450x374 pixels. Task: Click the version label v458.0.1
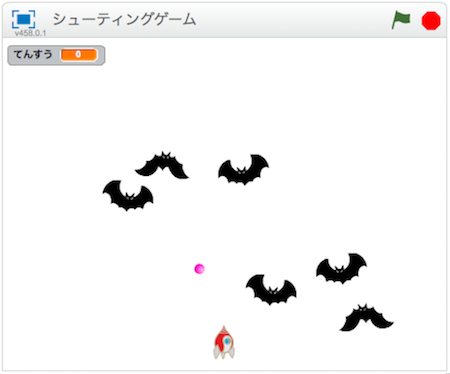point(30,33)
